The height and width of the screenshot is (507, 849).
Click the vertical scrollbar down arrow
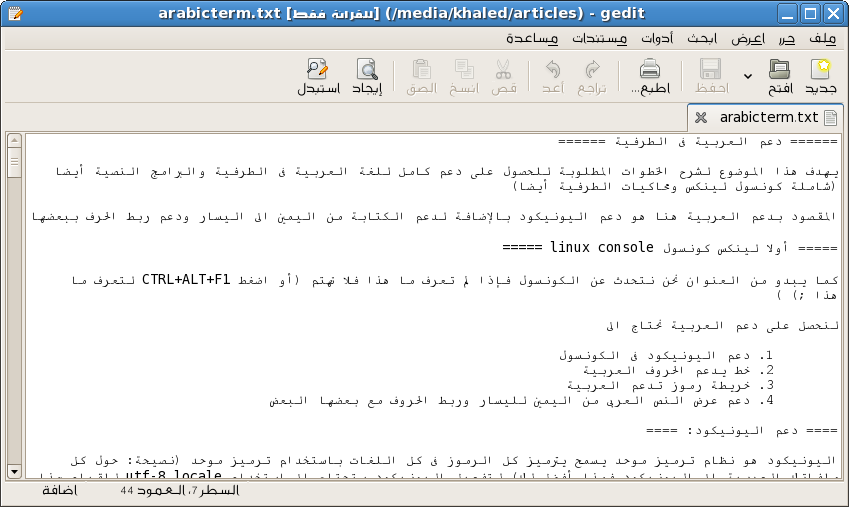click(x=14, y=470)
